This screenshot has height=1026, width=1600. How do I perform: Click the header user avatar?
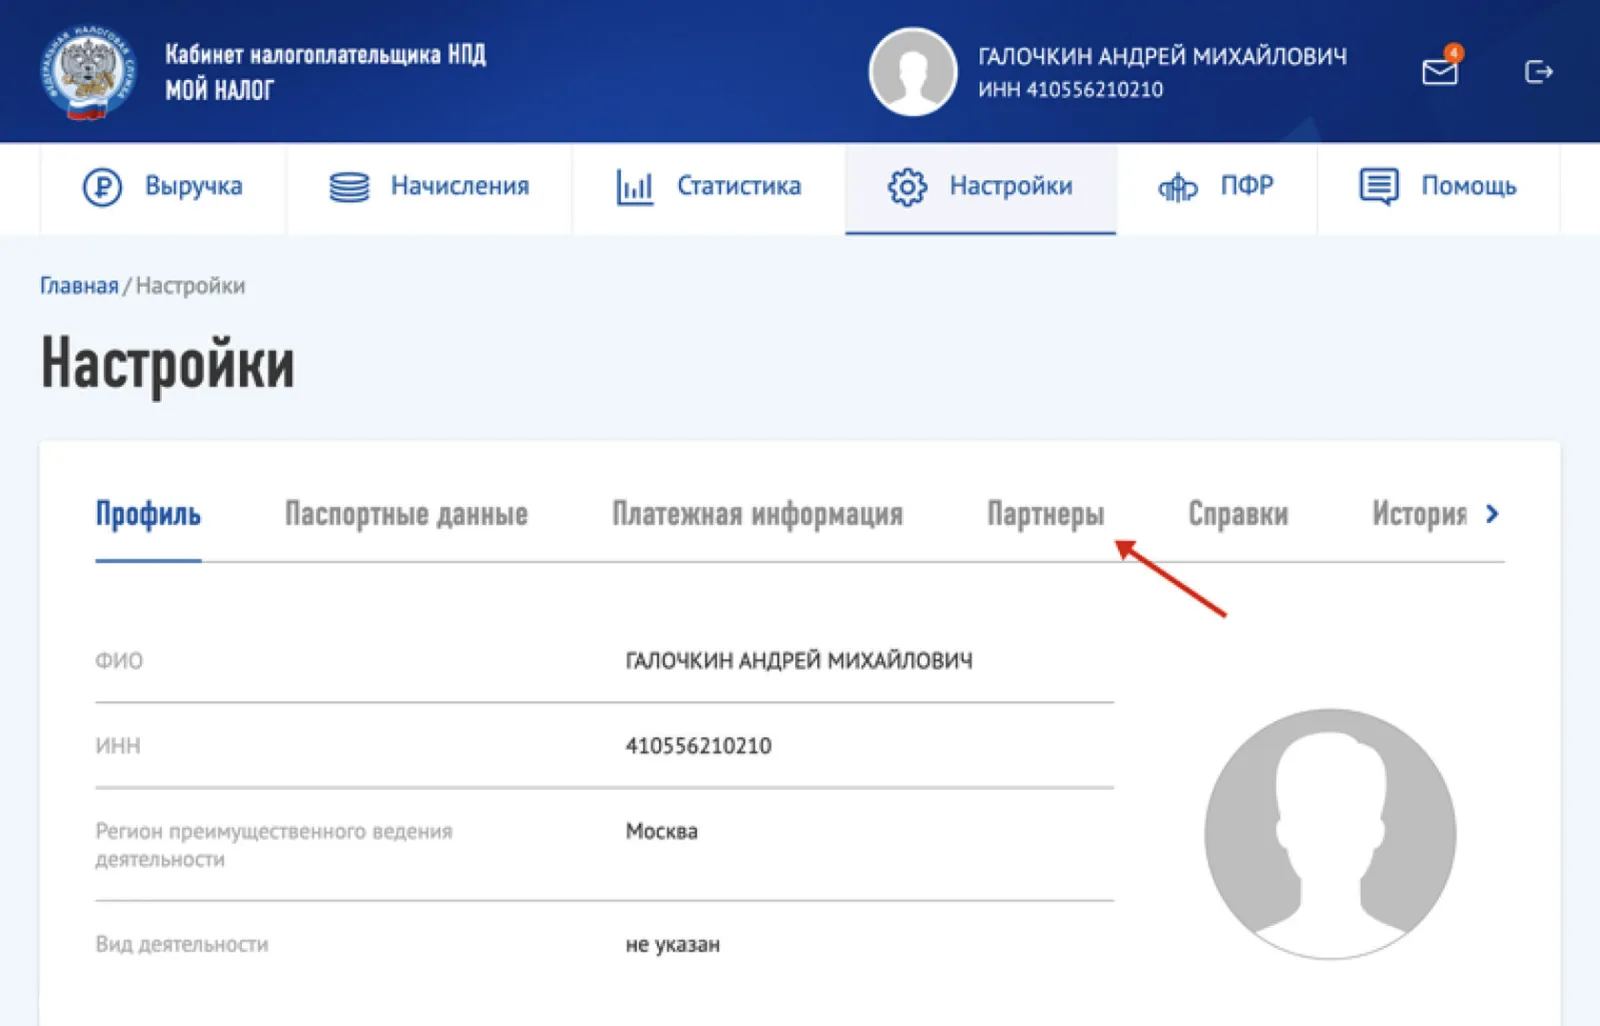(x=912, y=72)
